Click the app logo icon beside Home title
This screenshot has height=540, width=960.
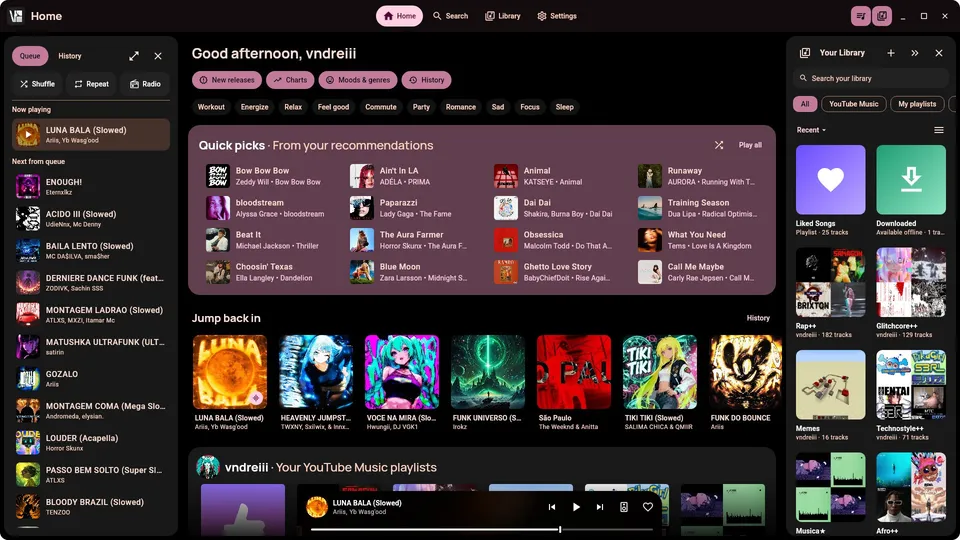[16, 16]
